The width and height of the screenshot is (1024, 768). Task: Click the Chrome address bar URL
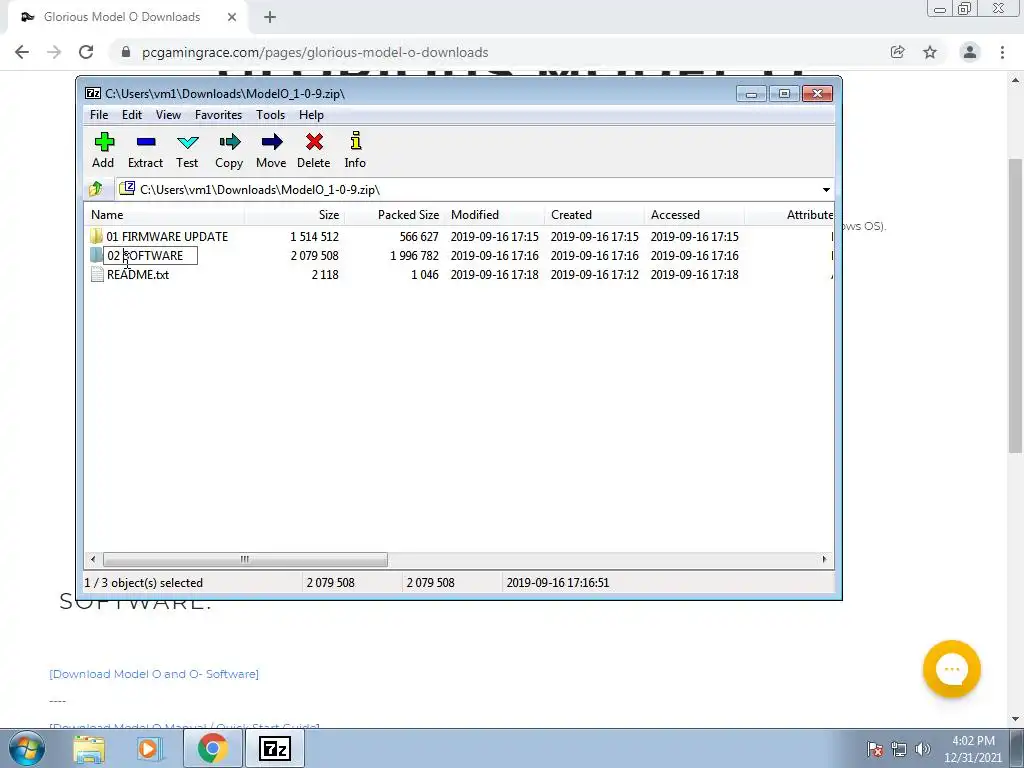(x=315, y=52)
